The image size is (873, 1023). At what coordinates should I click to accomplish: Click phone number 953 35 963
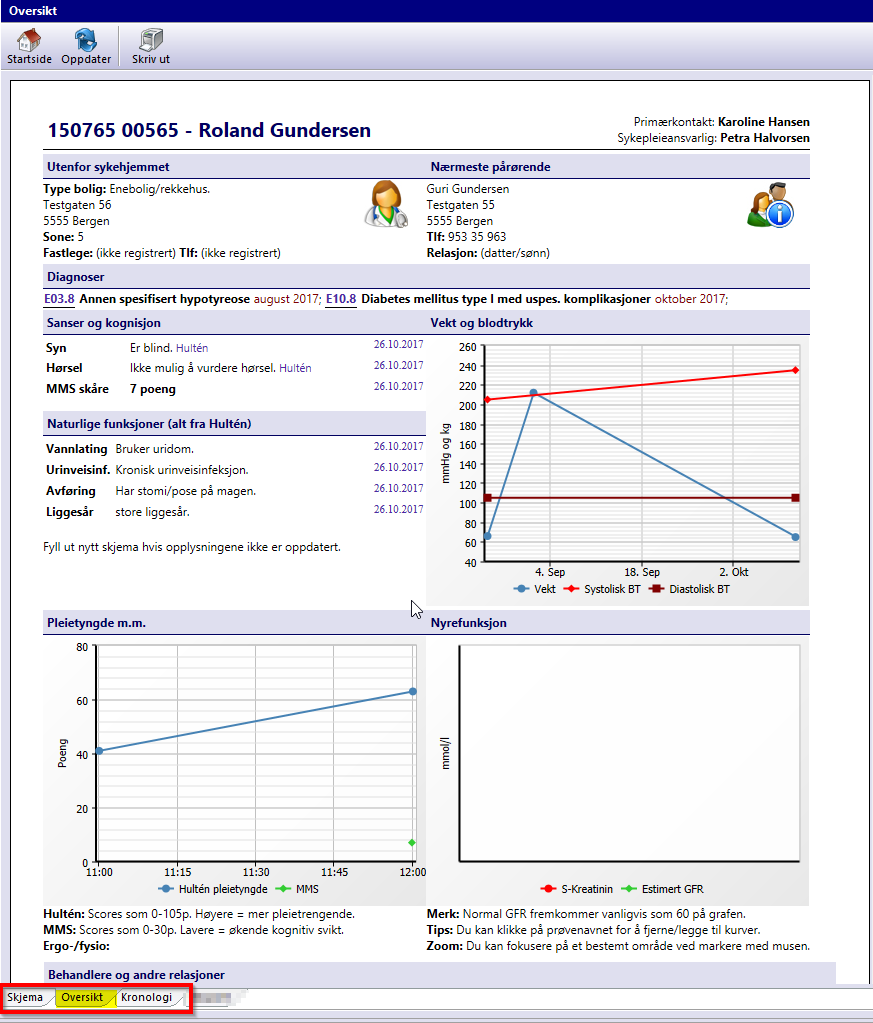(477, 237)
